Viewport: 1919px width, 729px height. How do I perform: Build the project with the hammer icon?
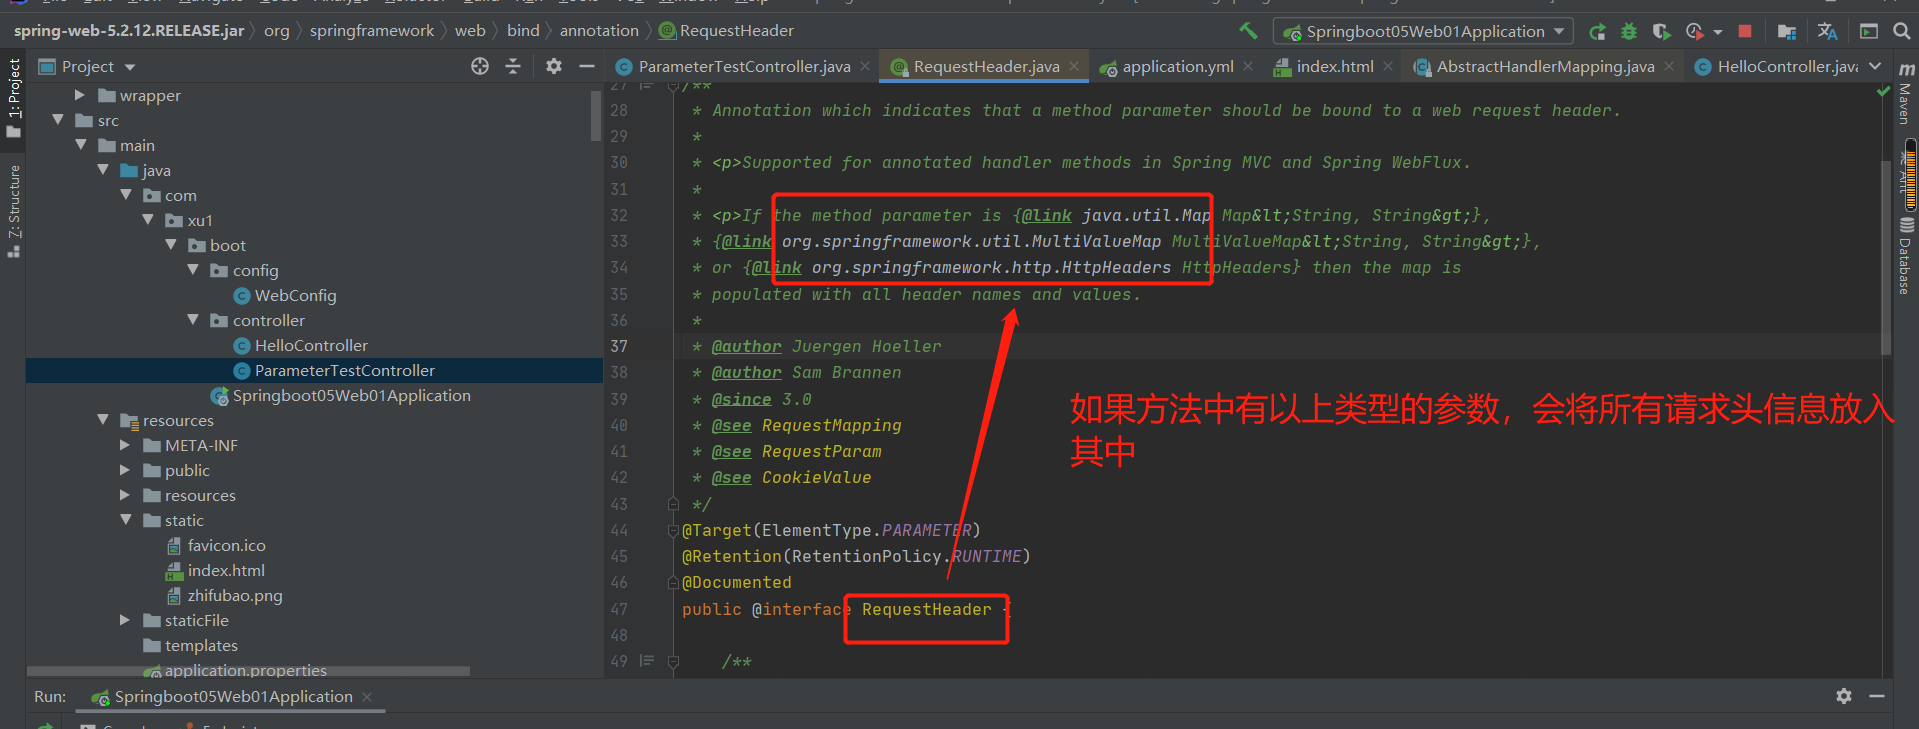point(1248,31)
